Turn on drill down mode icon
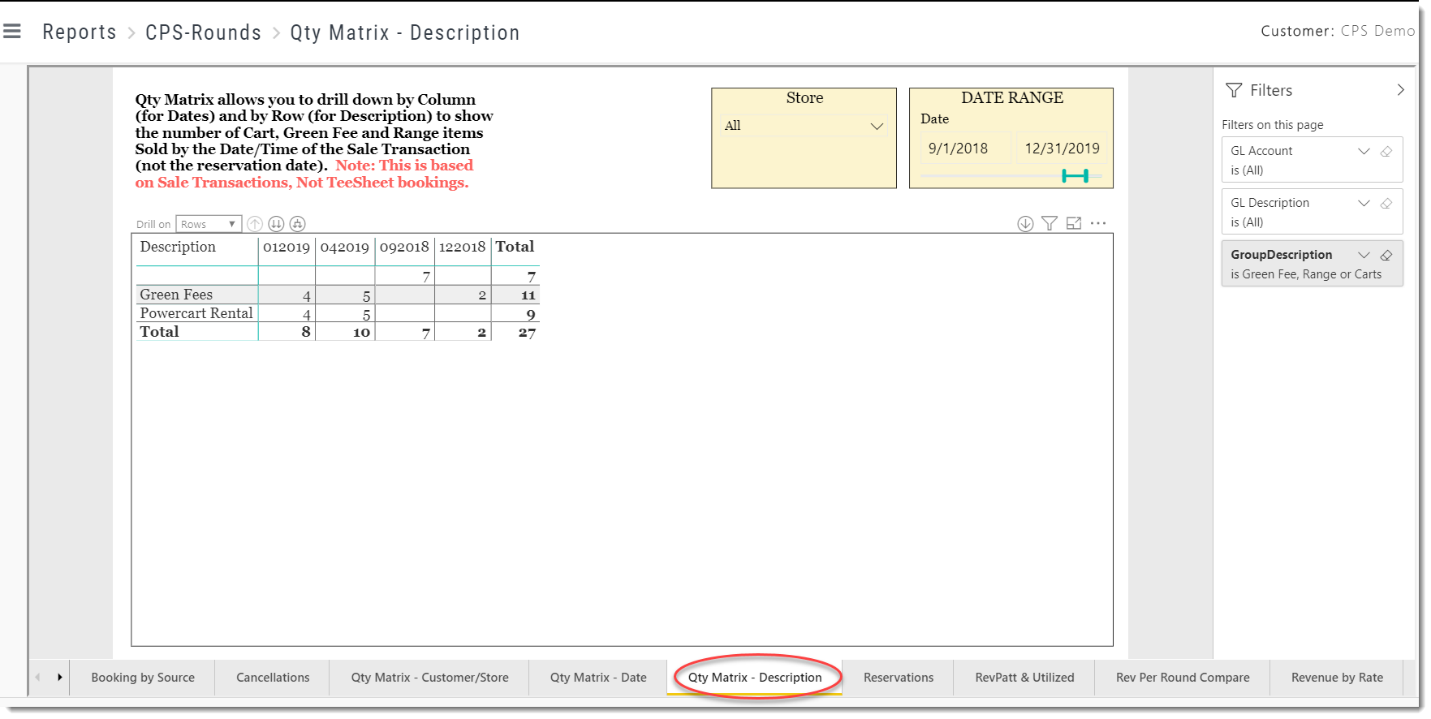This screenshot has width=1431, height=719. pyautogui.click(x=1025, y=224)
